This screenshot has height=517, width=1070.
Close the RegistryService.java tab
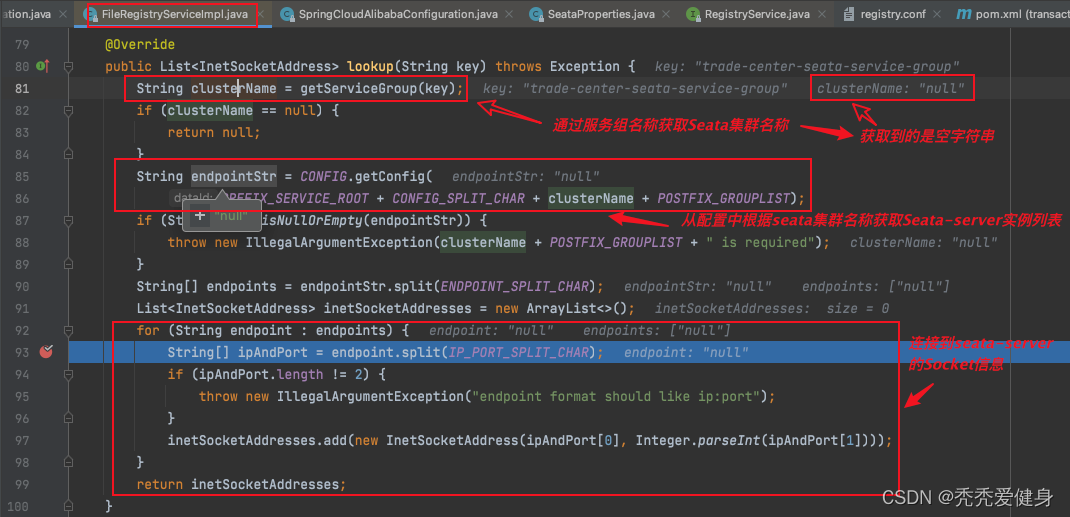822,15
